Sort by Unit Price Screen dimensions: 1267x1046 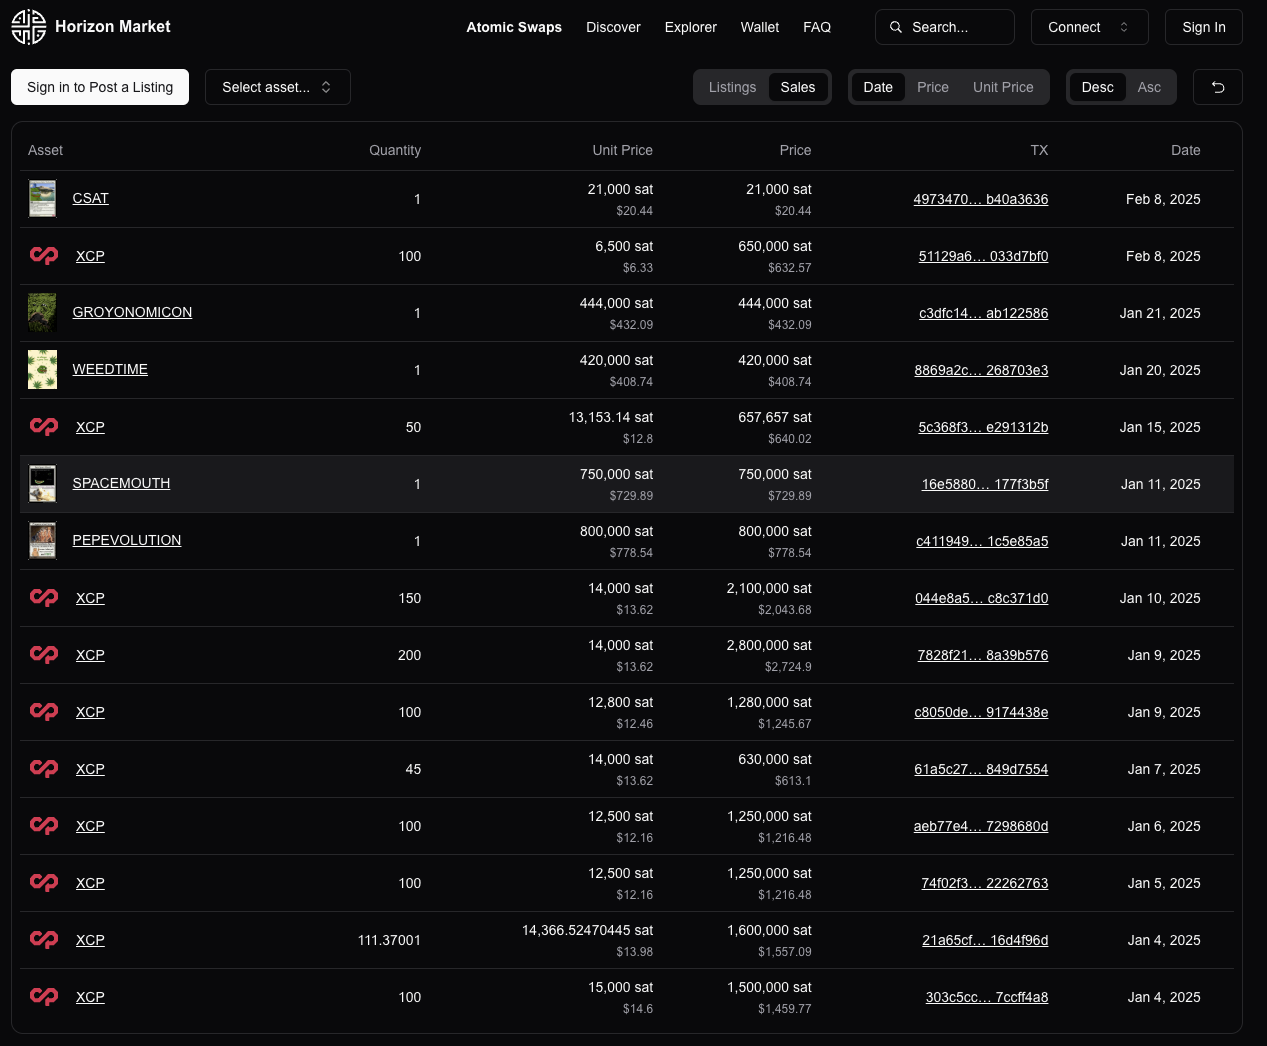1003,87
